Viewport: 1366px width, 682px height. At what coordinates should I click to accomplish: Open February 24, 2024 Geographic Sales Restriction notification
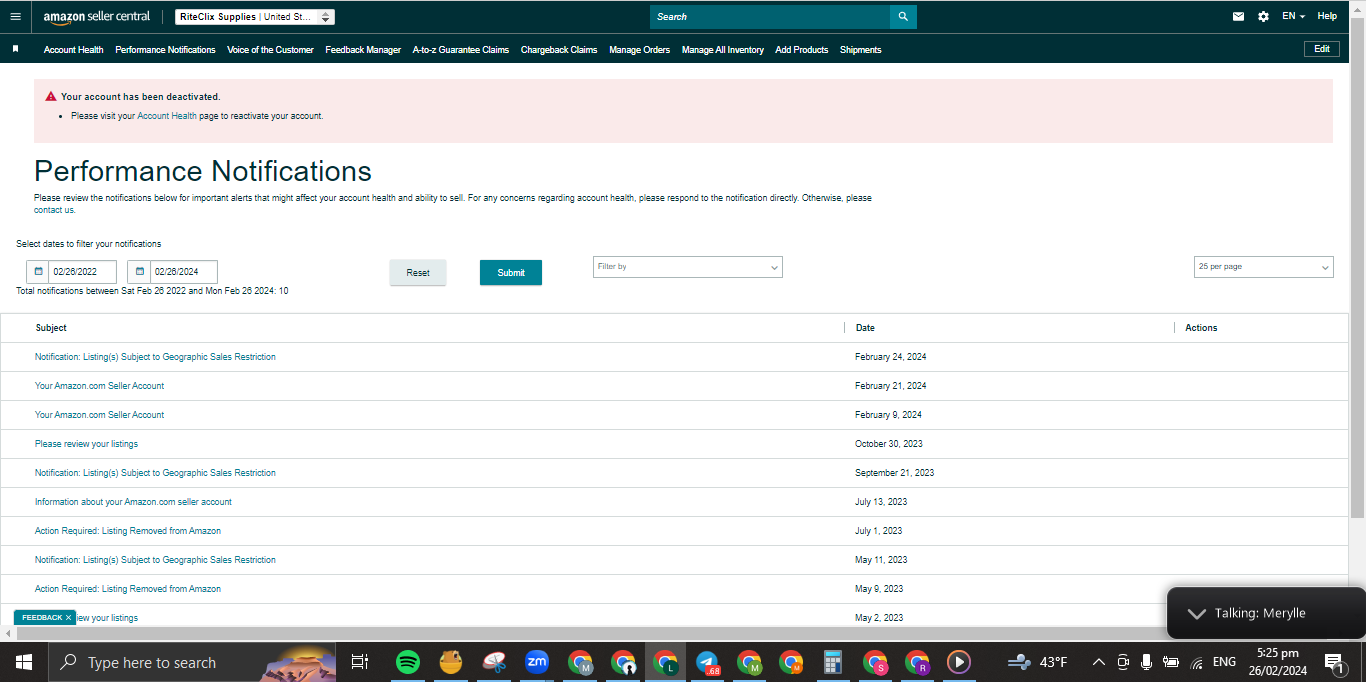[x=155, y=357]
